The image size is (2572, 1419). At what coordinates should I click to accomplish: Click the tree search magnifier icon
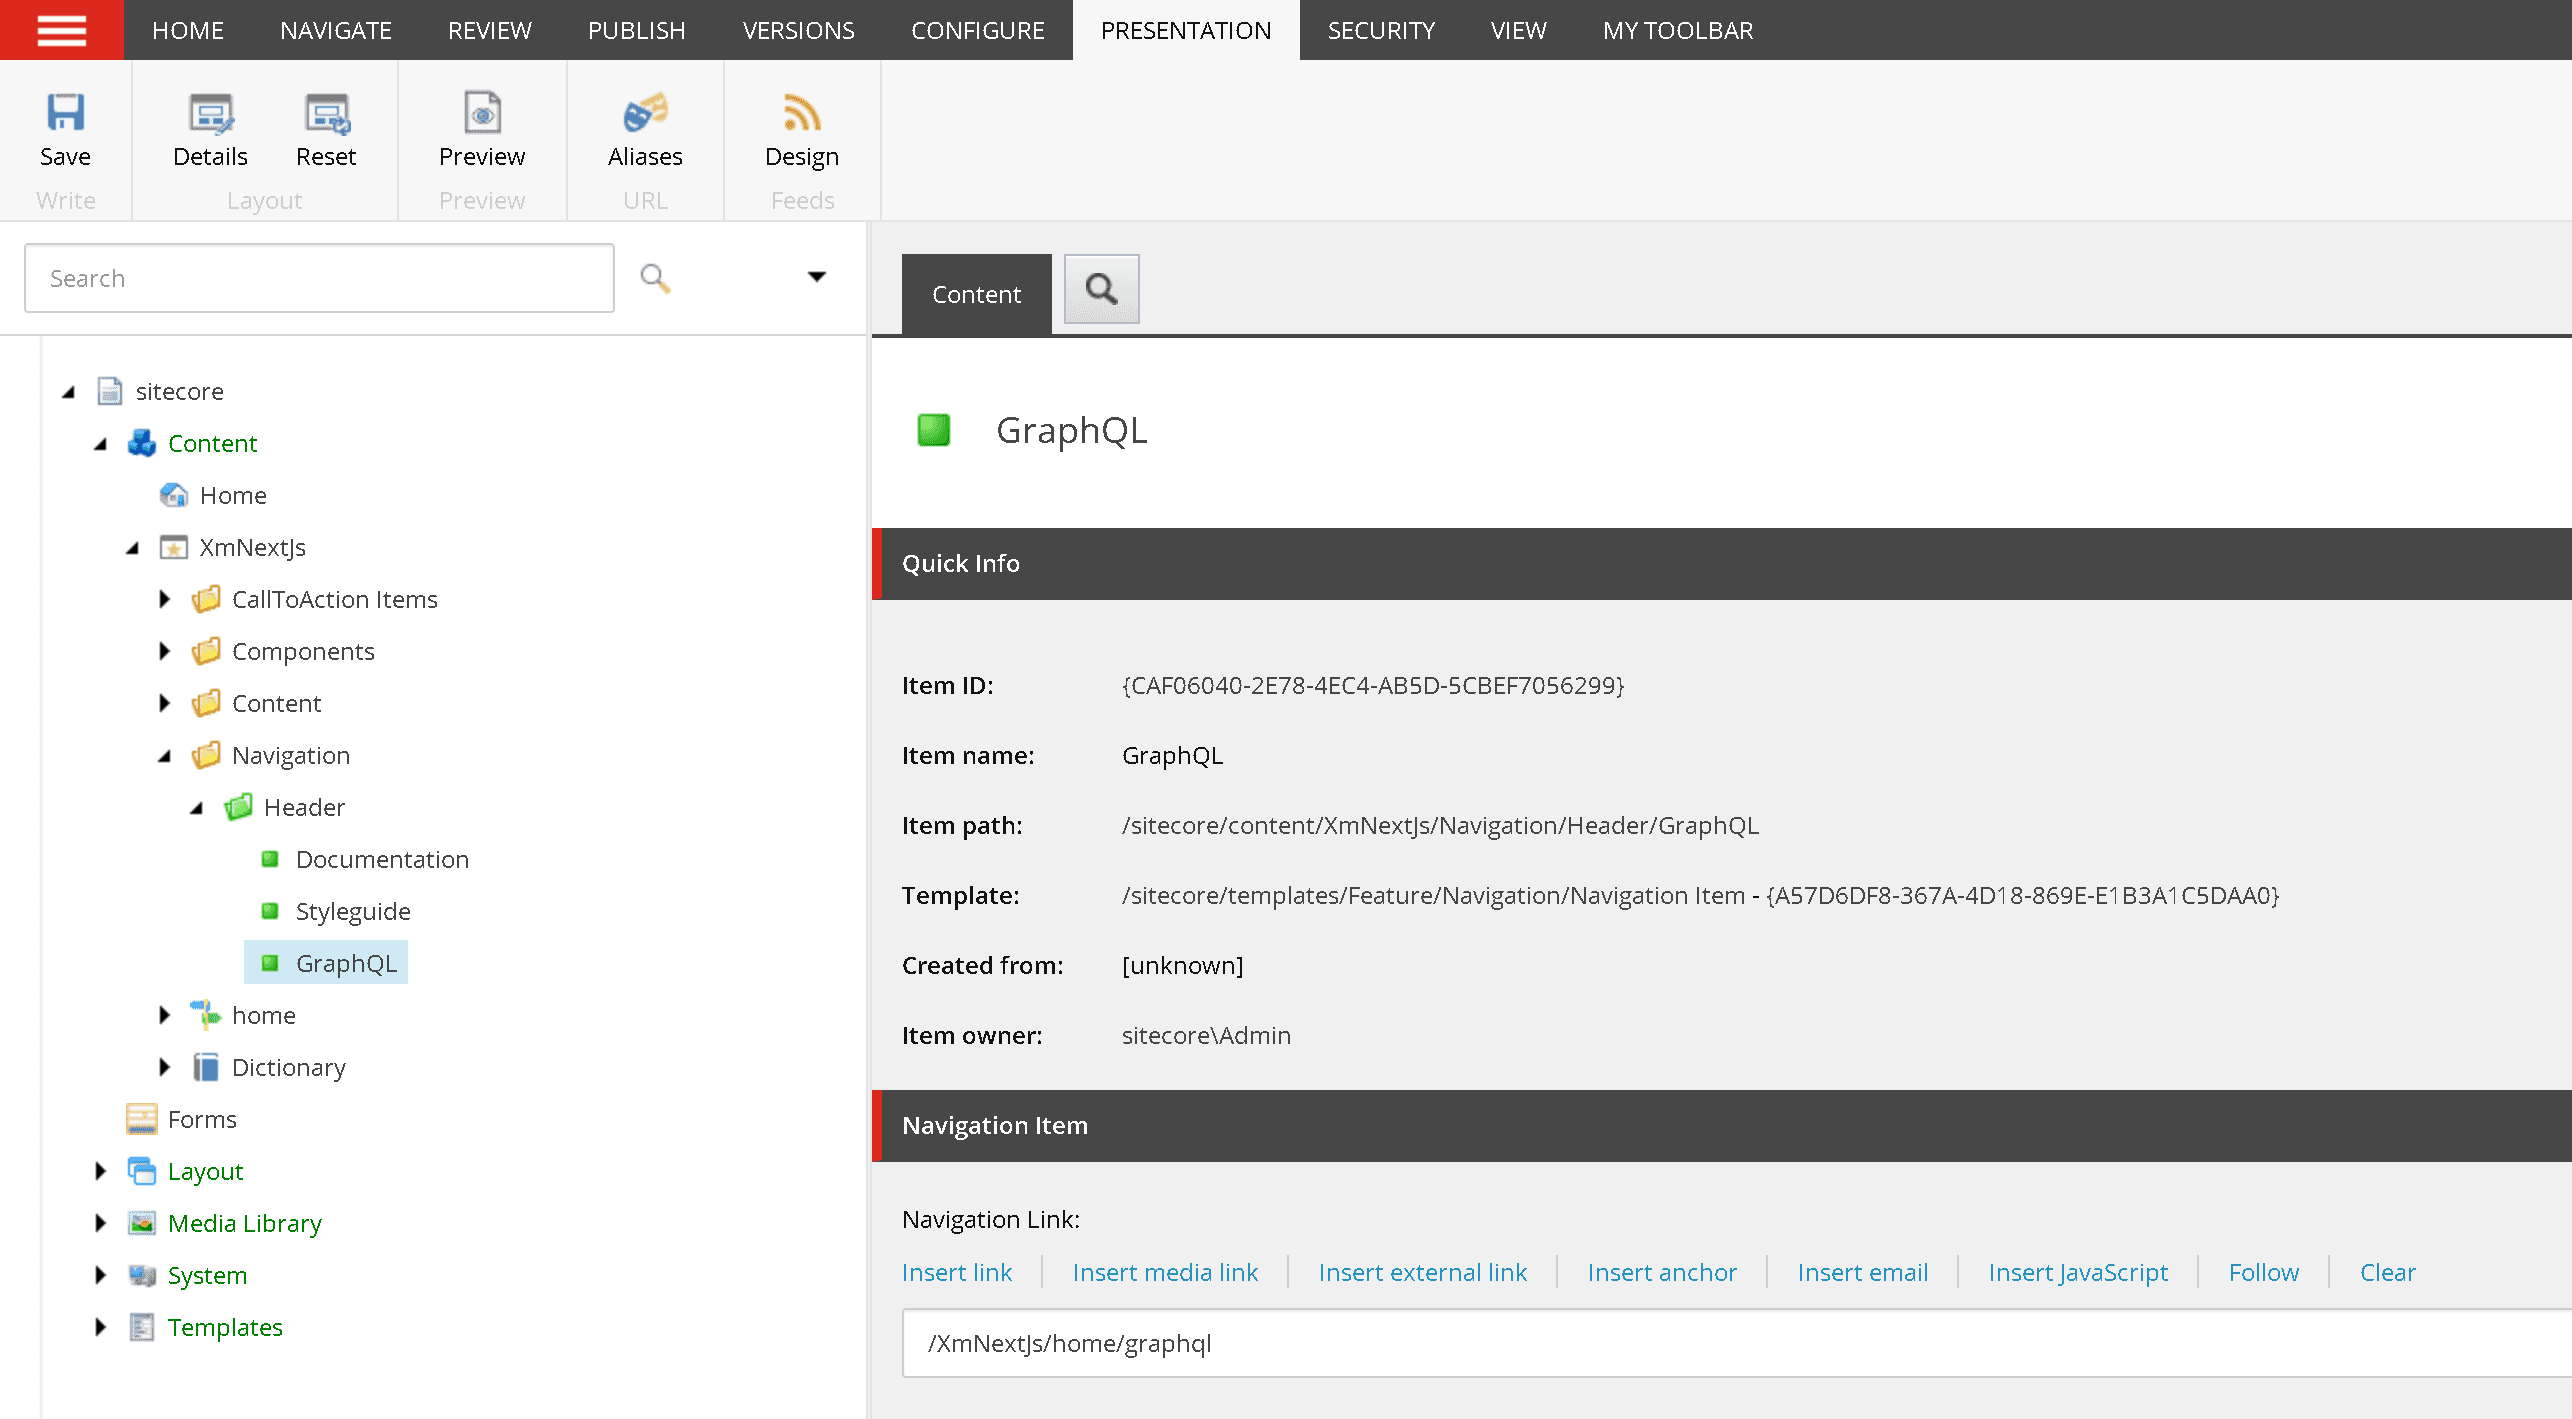point(655,278)
